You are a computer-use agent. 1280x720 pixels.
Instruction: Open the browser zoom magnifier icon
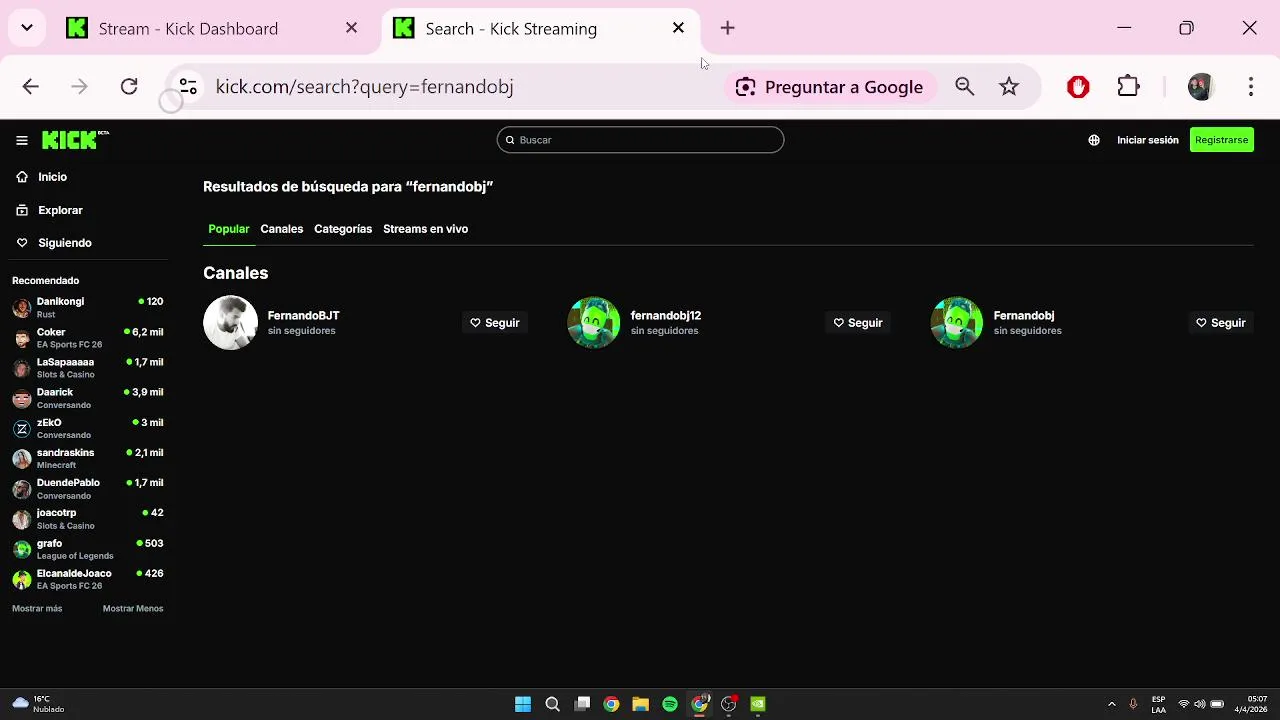[964, 87]
